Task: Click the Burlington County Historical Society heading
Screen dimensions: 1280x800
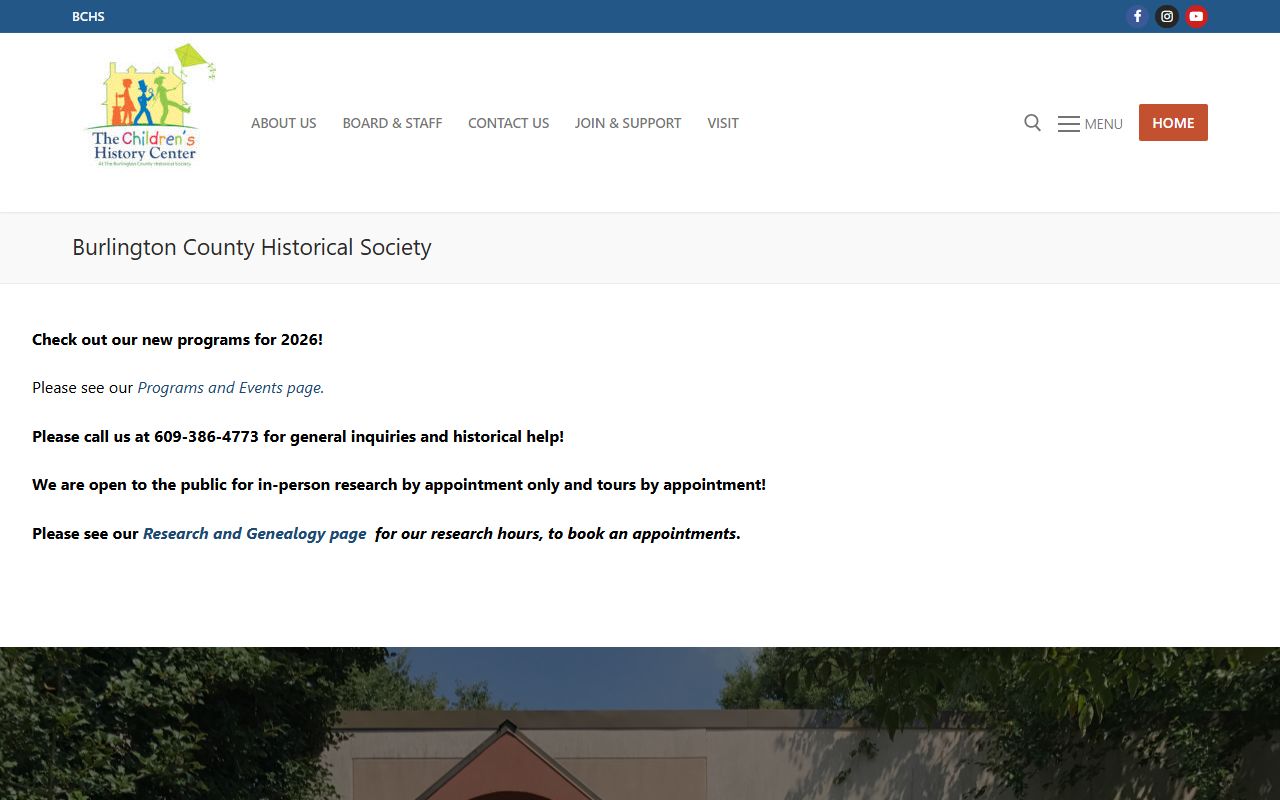Action: click(252, 247)
